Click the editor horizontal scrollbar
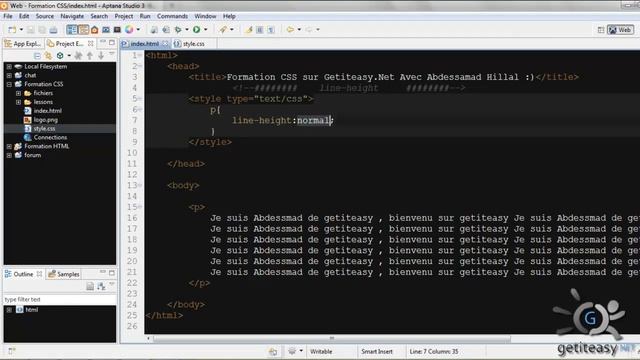Screen dimensions: 640x360 (x=331, y=338)
